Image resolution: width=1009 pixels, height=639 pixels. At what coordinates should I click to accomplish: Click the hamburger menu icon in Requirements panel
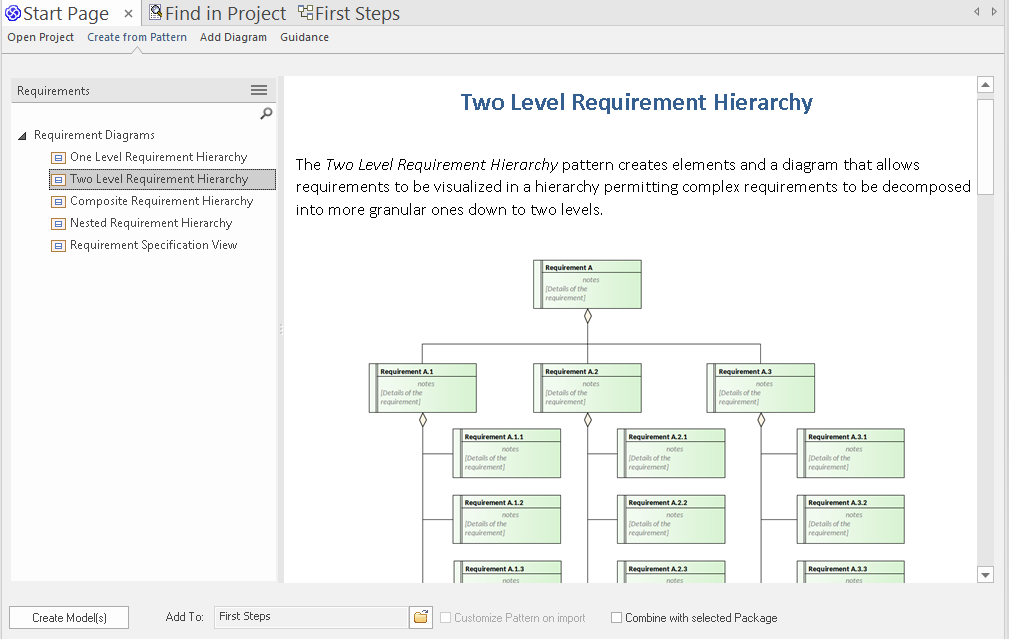point(259,90)
